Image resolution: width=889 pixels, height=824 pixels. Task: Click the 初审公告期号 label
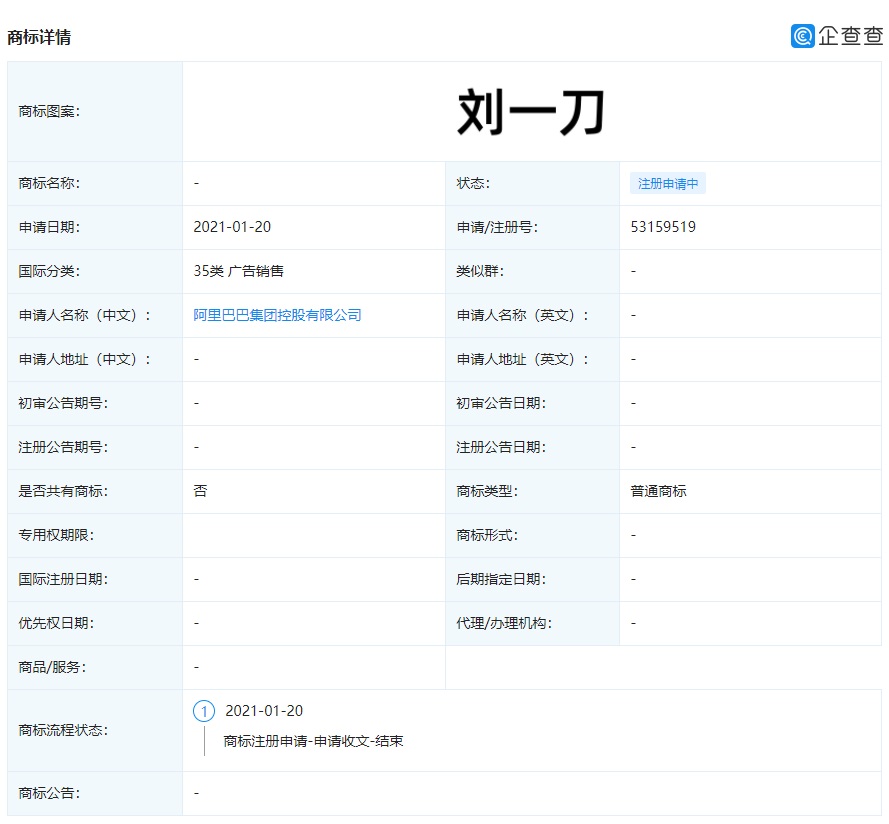coord(63,403)
